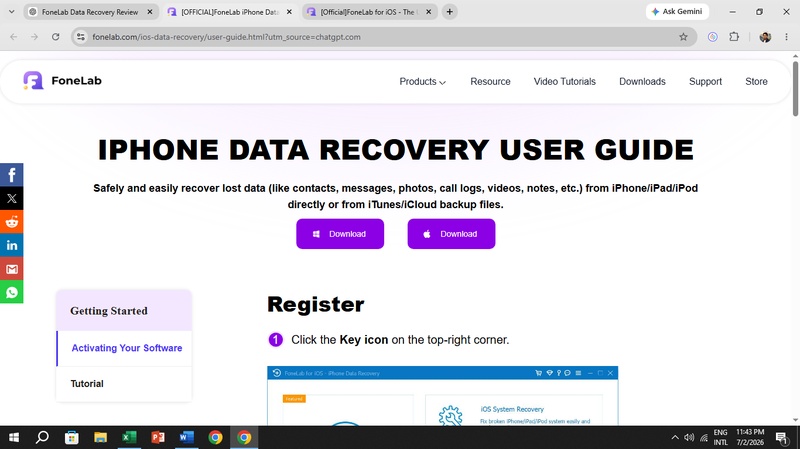This screenshot has height=449, width=800.
Task: Open ENG INTL language indicator
Action: [x=720, y=437]
